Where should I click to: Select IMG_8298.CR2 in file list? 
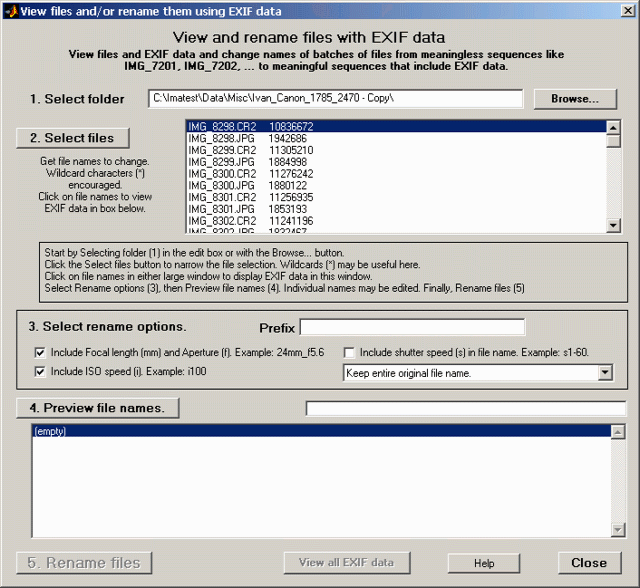point(396,126)
